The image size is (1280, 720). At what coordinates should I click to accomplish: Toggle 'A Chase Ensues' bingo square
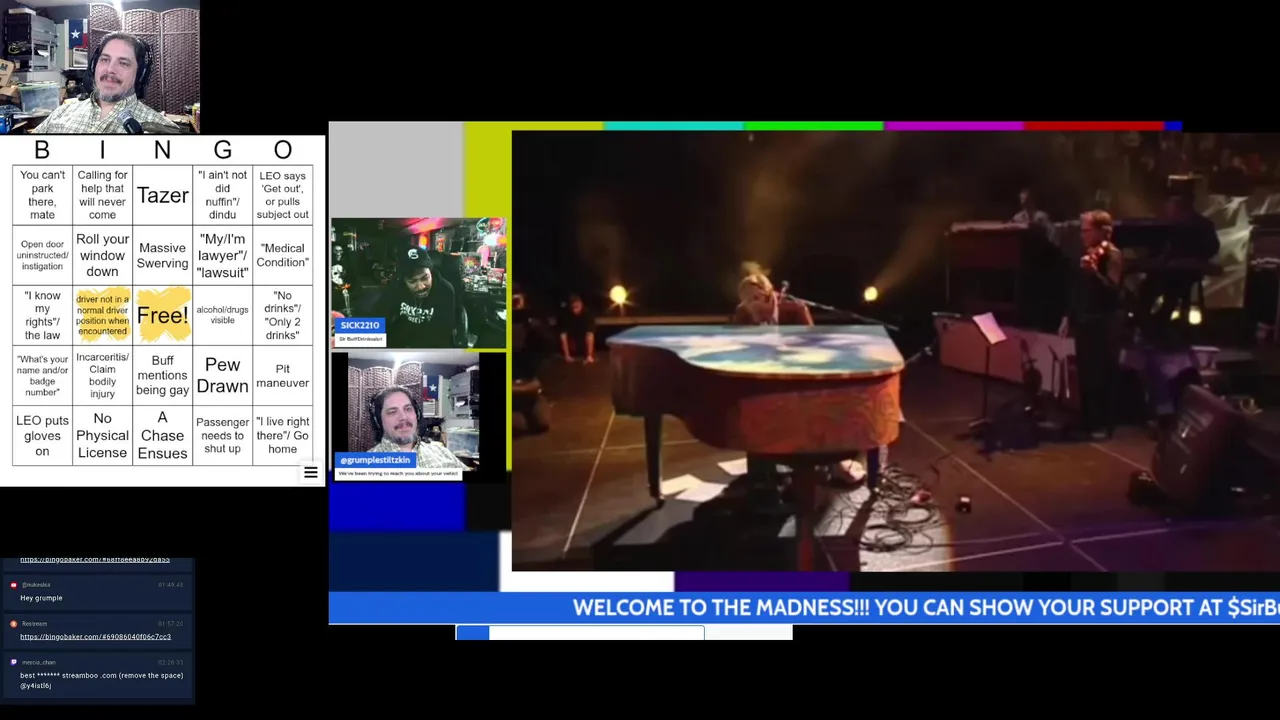click(162, 435)
